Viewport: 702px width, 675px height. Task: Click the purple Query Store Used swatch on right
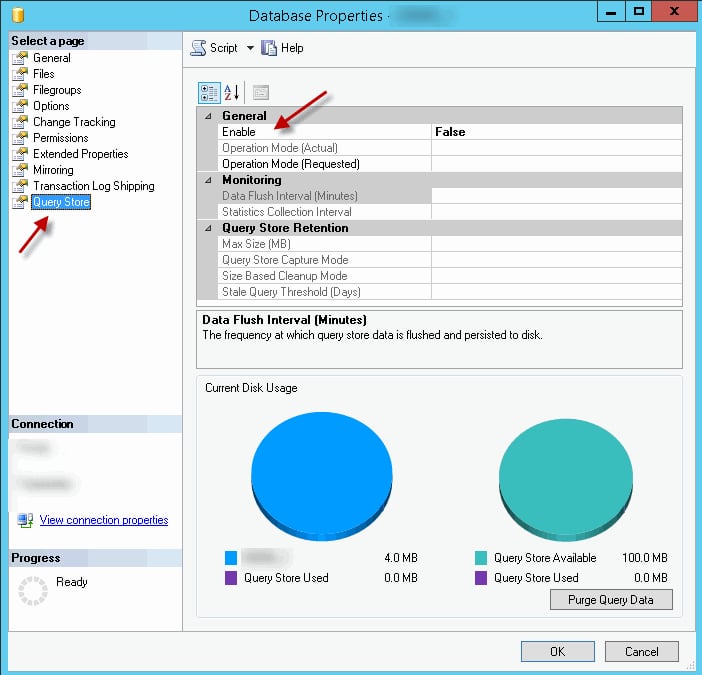(481, 578)
